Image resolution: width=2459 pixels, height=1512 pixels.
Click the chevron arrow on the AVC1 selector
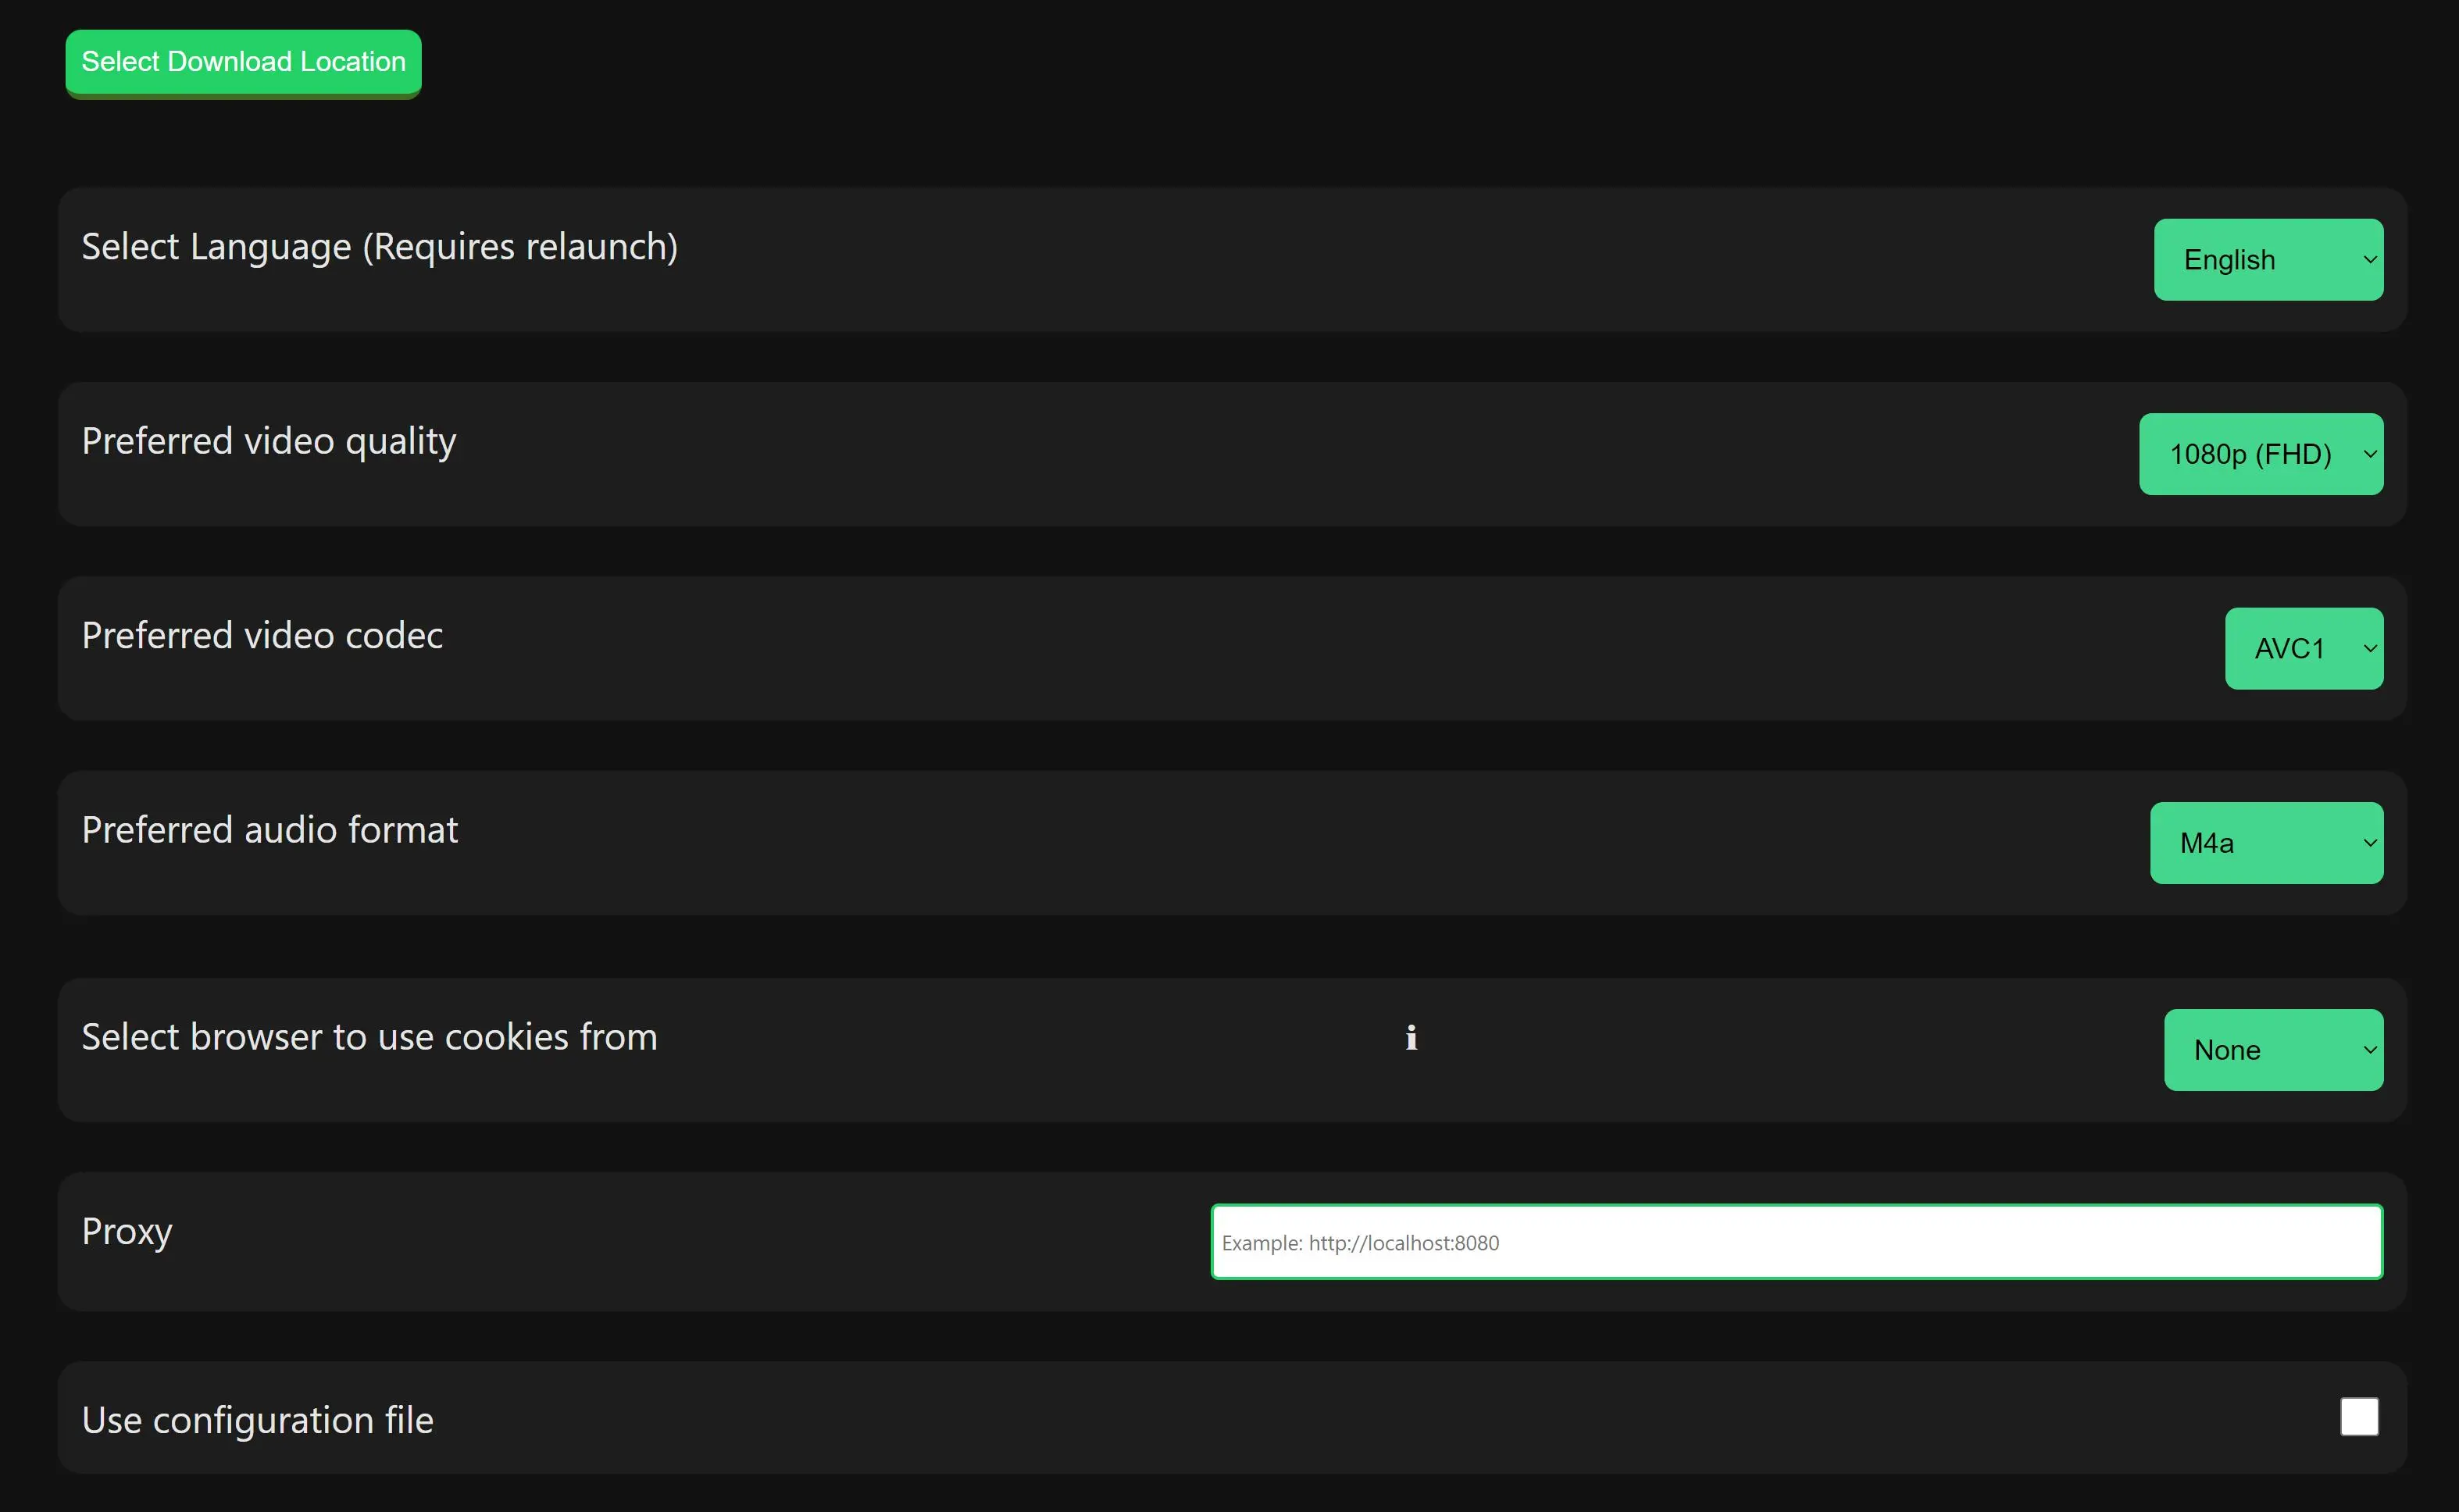coord(2369,649)
